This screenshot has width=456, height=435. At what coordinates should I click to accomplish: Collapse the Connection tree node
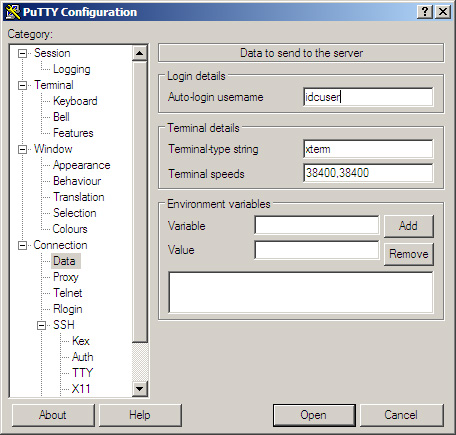(x=22, y=245)
